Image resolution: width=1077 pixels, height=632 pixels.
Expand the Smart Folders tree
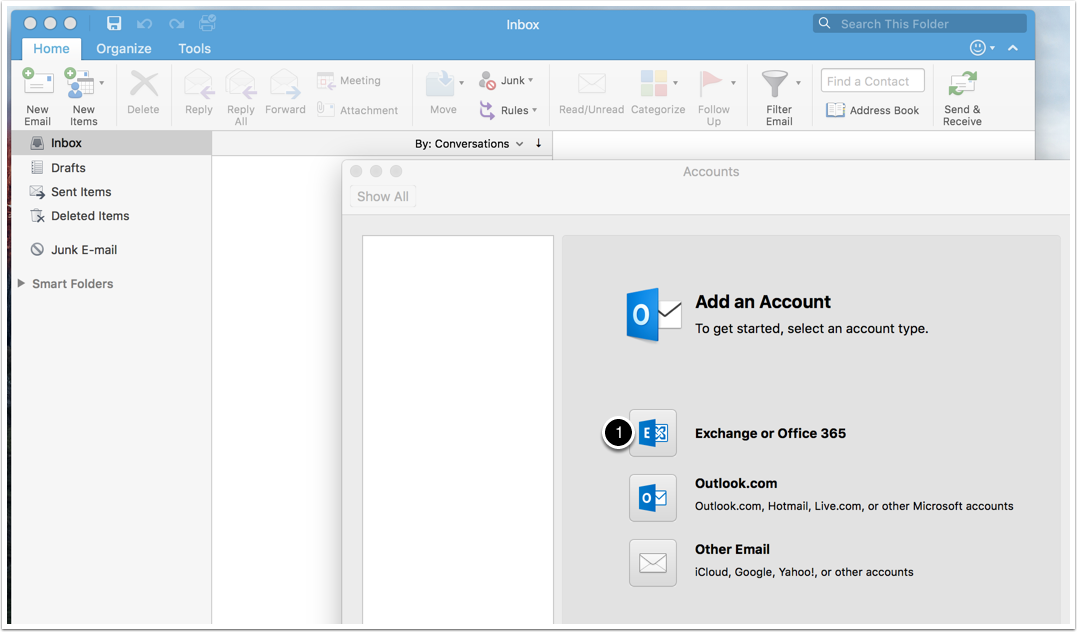(22, 284)
